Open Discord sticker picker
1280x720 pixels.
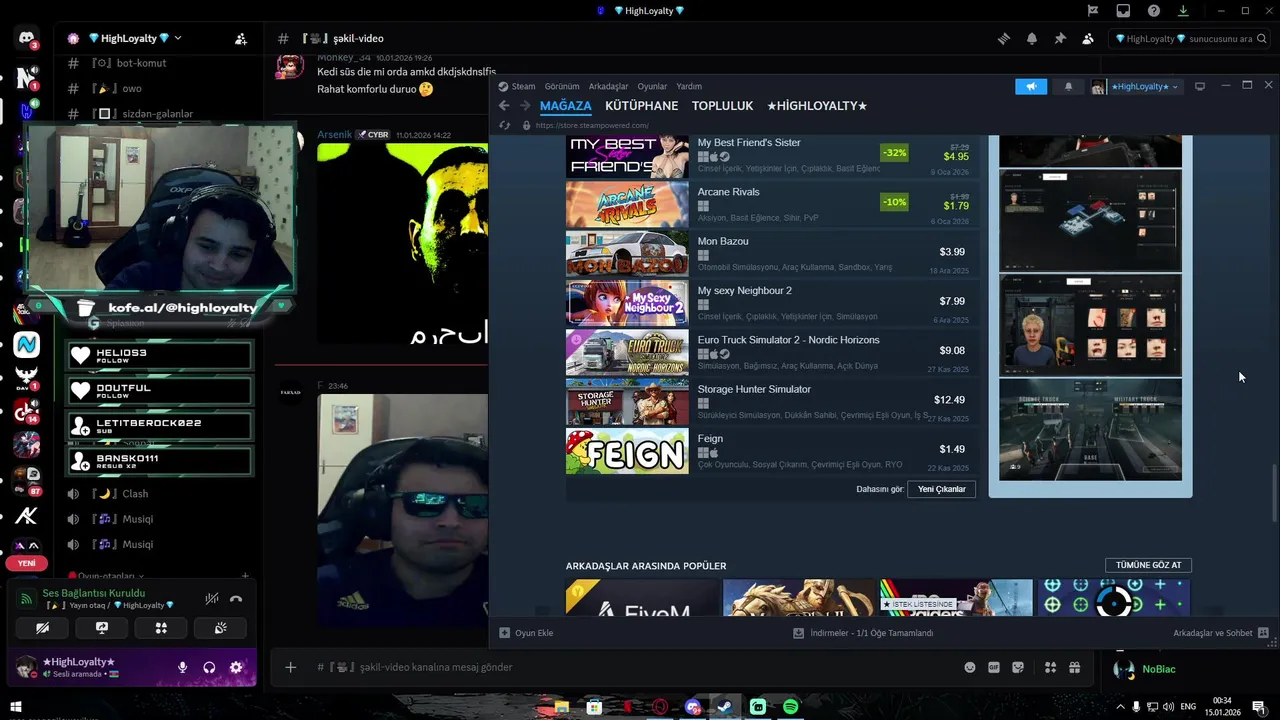coord(1018,667)
